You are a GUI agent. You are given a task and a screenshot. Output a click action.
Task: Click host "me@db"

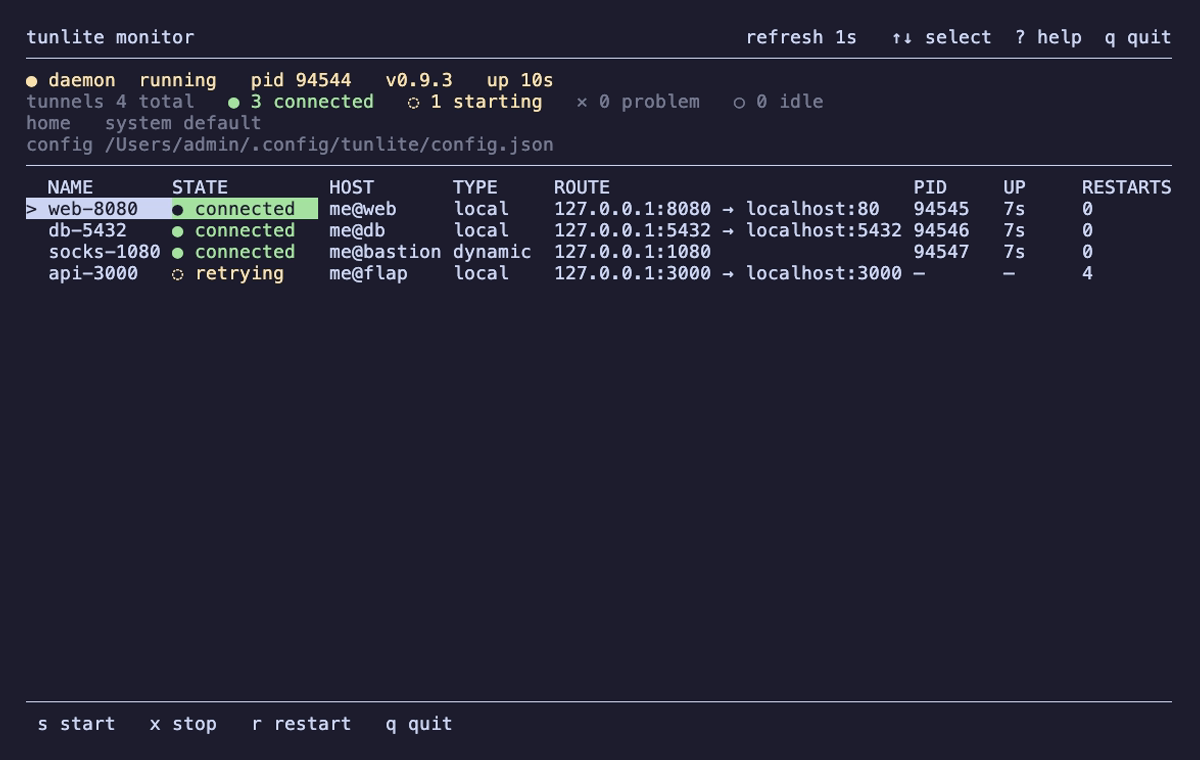(x=357, y=231)
